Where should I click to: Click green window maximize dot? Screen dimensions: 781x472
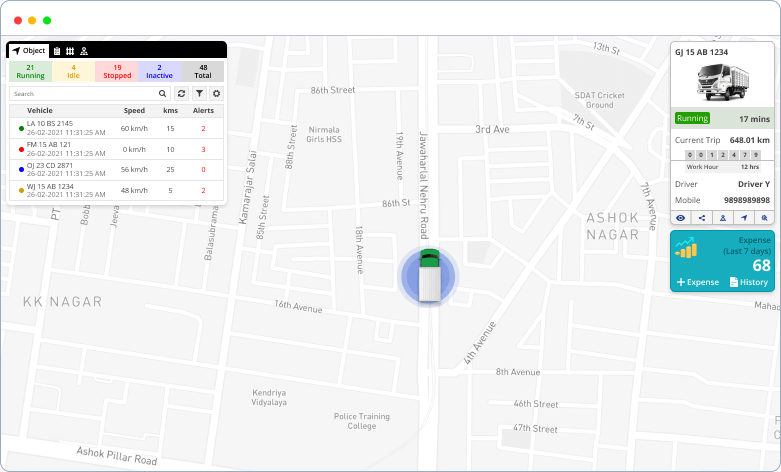(x=47, y=20)
